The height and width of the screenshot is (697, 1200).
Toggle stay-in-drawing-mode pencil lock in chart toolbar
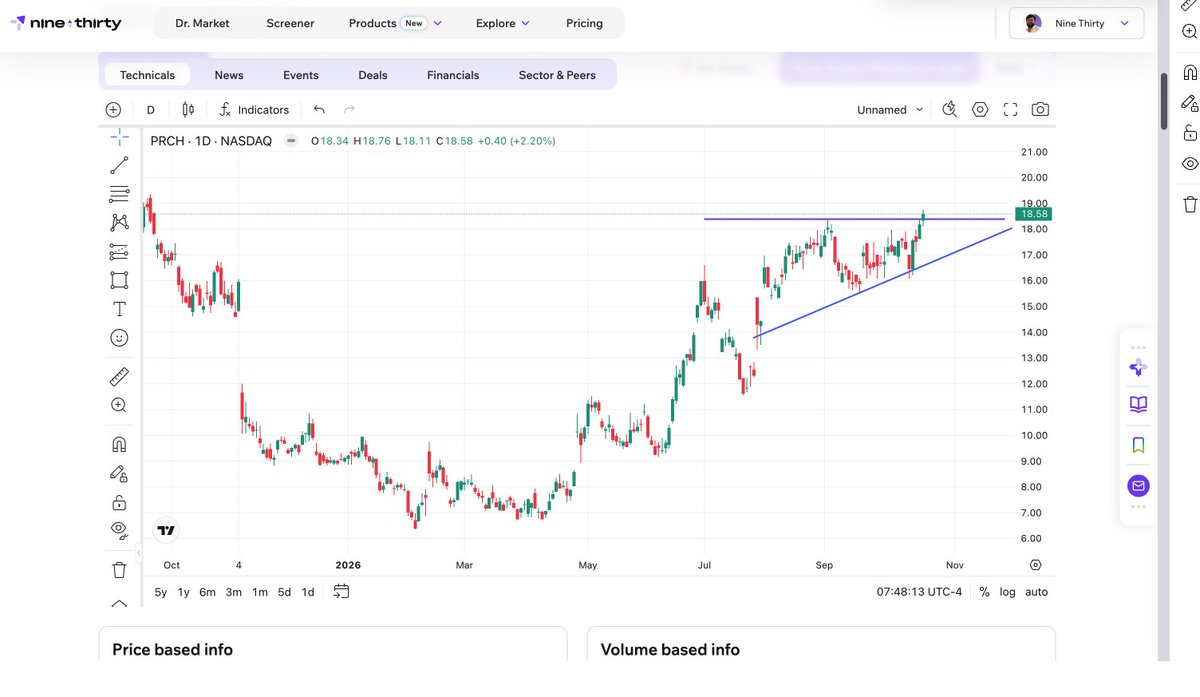coord(119,473)
